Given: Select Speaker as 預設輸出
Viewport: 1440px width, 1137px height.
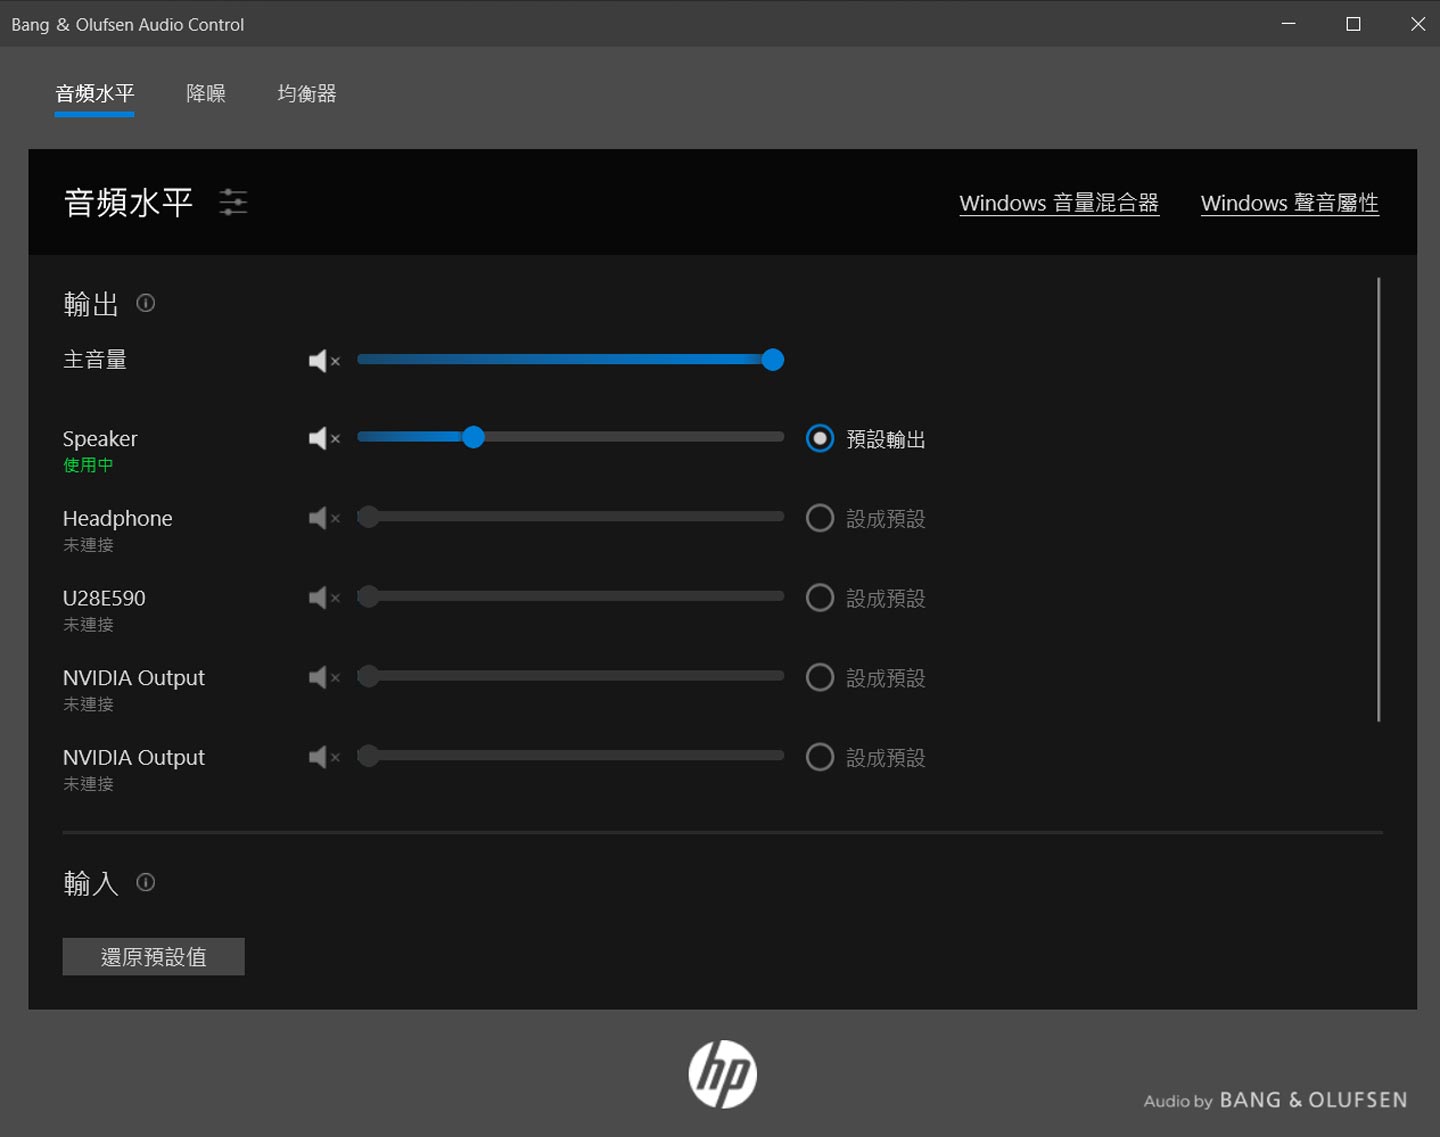Looking at the screenshot, I should [820, 438].
